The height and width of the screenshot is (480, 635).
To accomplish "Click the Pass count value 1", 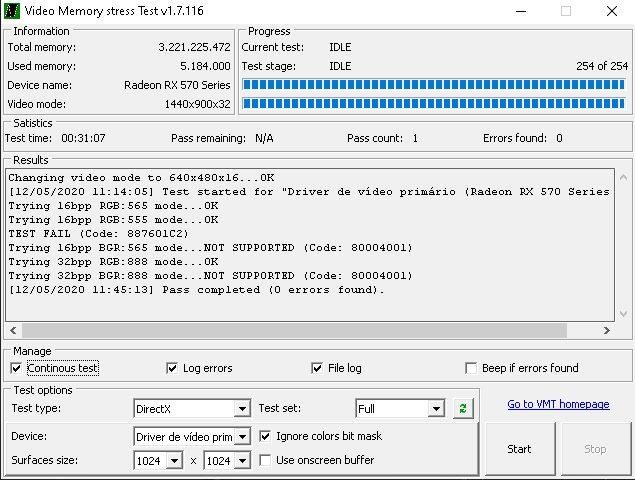I will (415, 138).
